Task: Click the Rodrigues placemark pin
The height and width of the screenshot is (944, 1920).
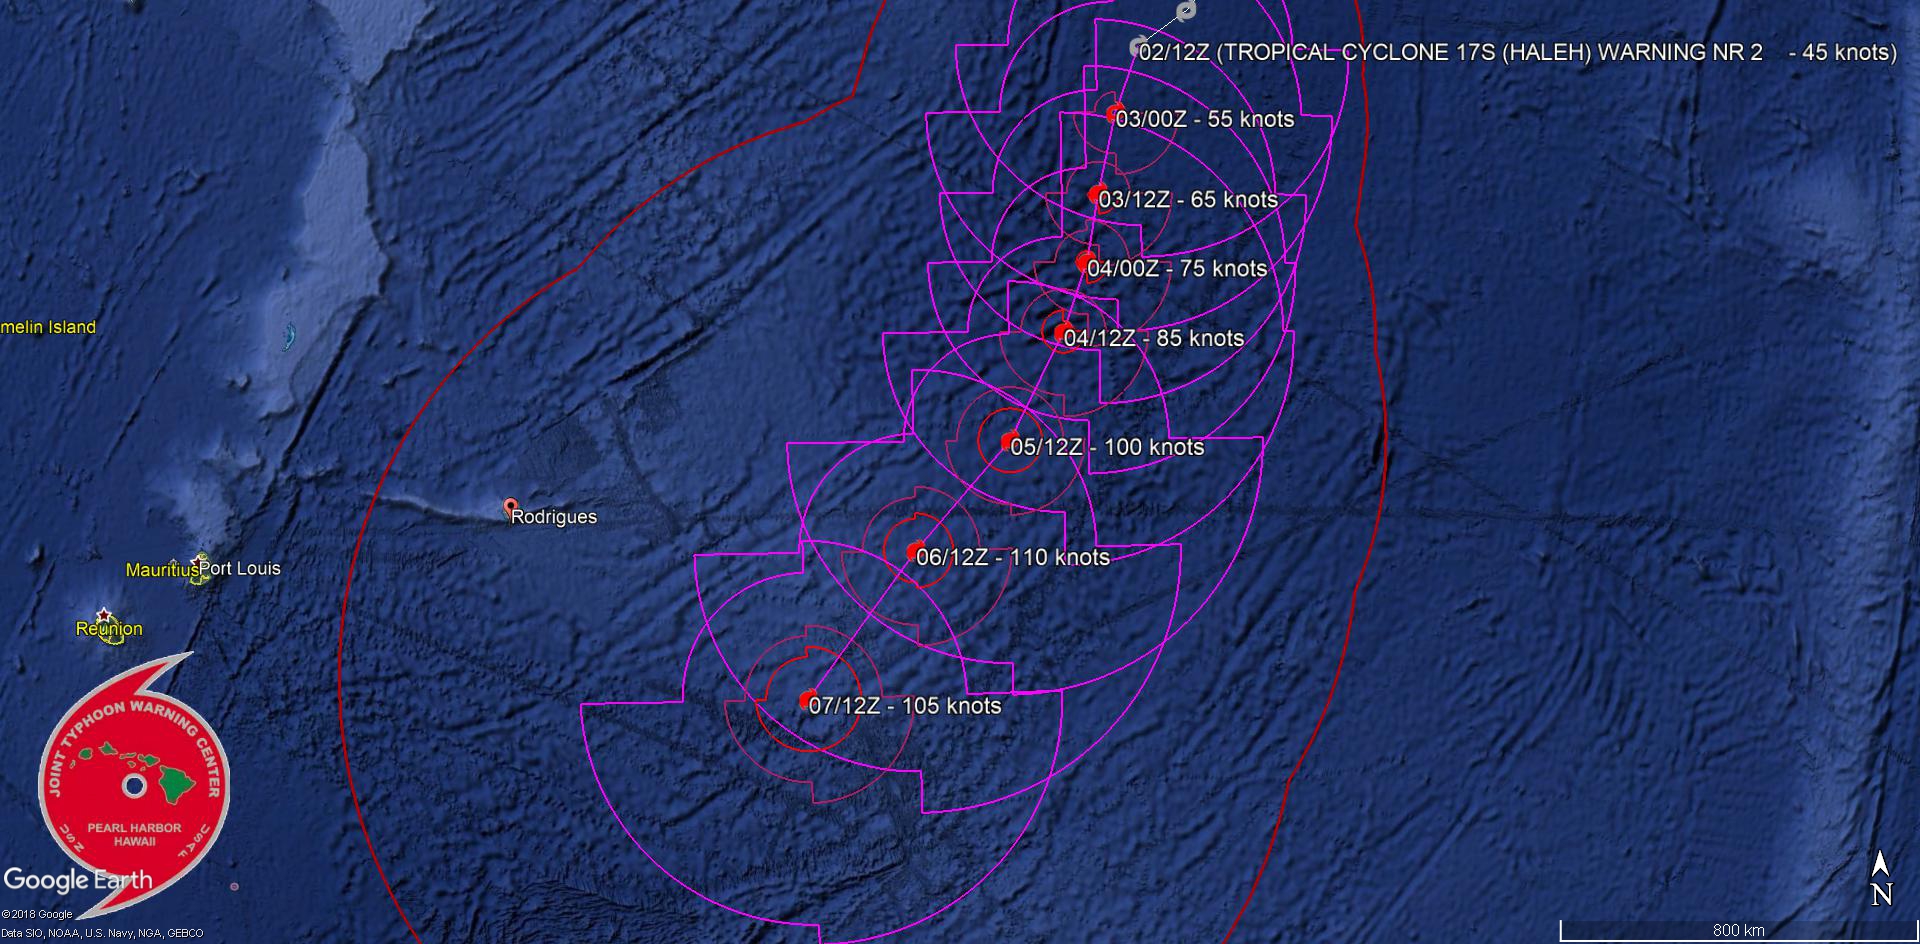Action: (x=511, y=506)
